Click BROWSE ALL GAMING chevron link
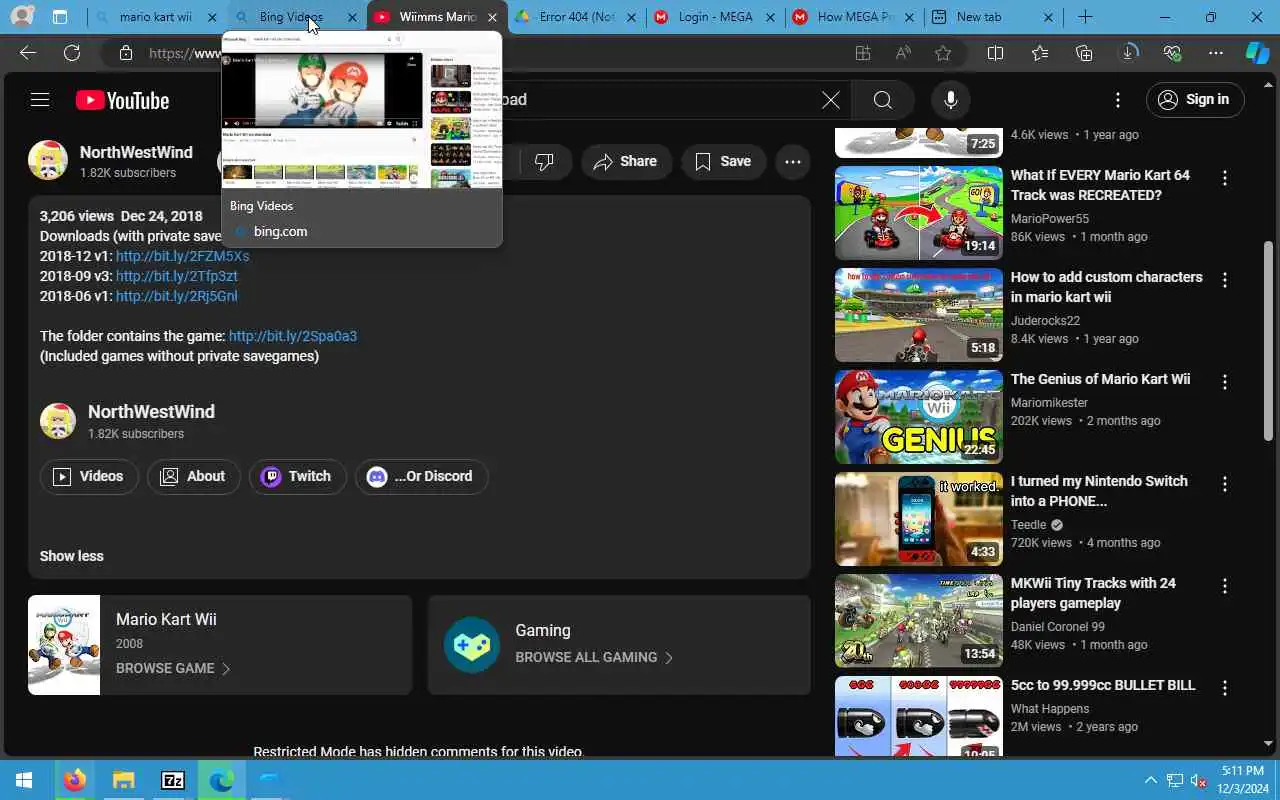The image size is (1280, 800). pyautogui.click(x=594, y=657)
